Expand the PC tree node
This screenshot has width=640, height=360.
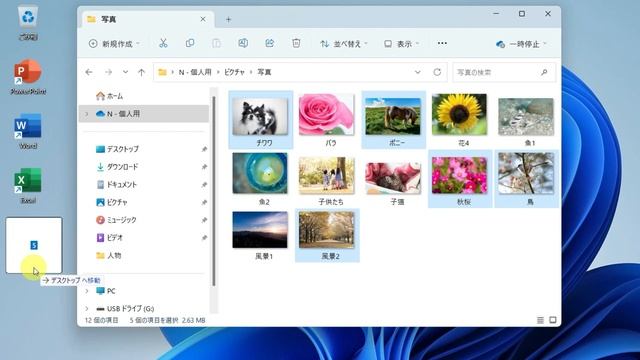pyautogui.click(x=87, y=291)
